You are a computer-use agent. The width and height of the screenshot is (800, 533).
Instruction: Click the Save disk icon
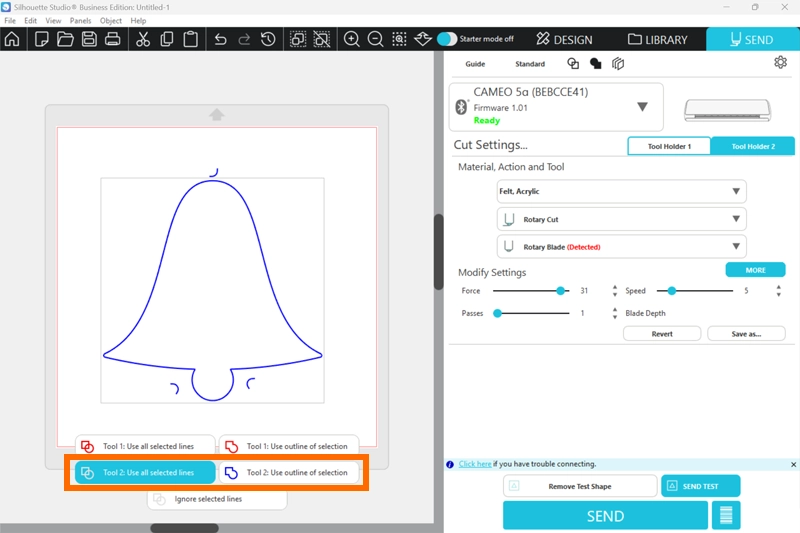pyautogui.click(x=89, y=39)
